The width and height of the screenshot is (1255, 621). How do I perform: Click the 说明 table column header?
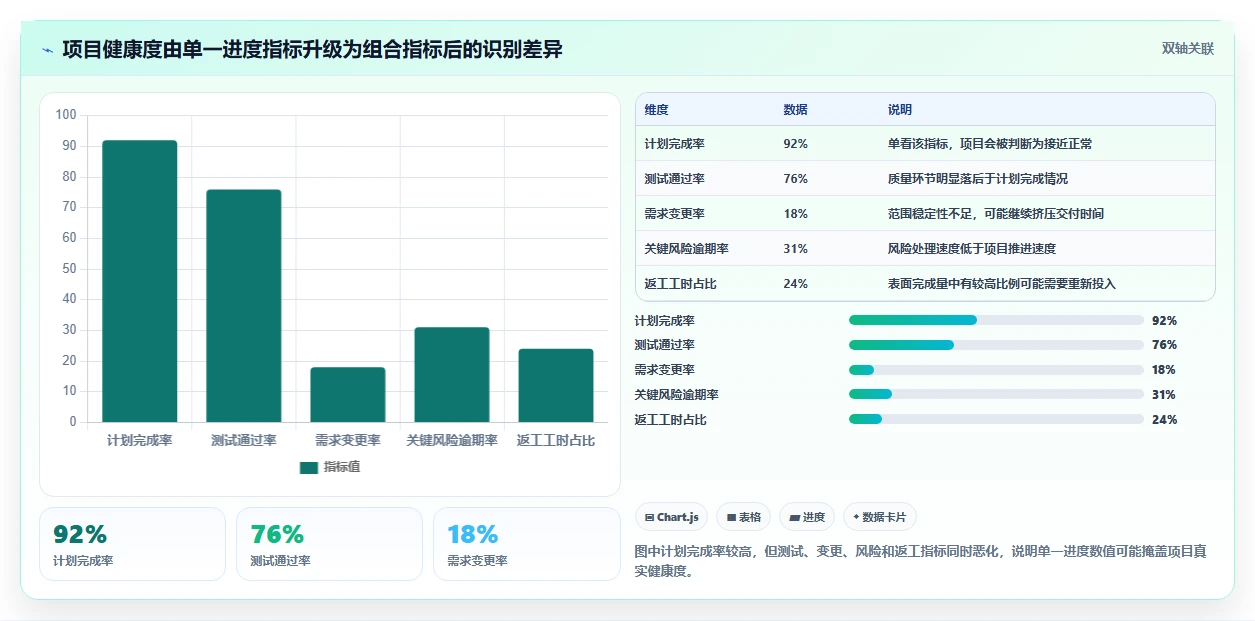pos(900,110)
